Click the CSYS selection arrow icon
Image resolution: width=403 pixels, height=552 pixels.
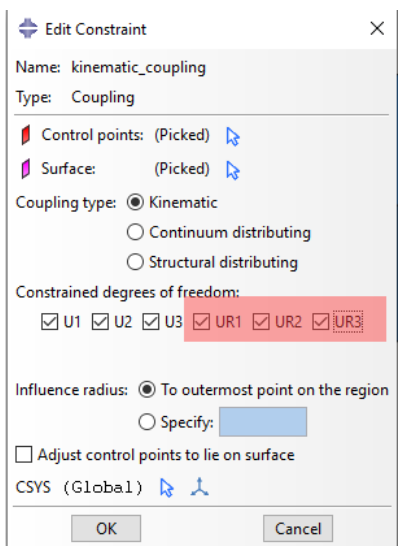(x=166, y=488)
